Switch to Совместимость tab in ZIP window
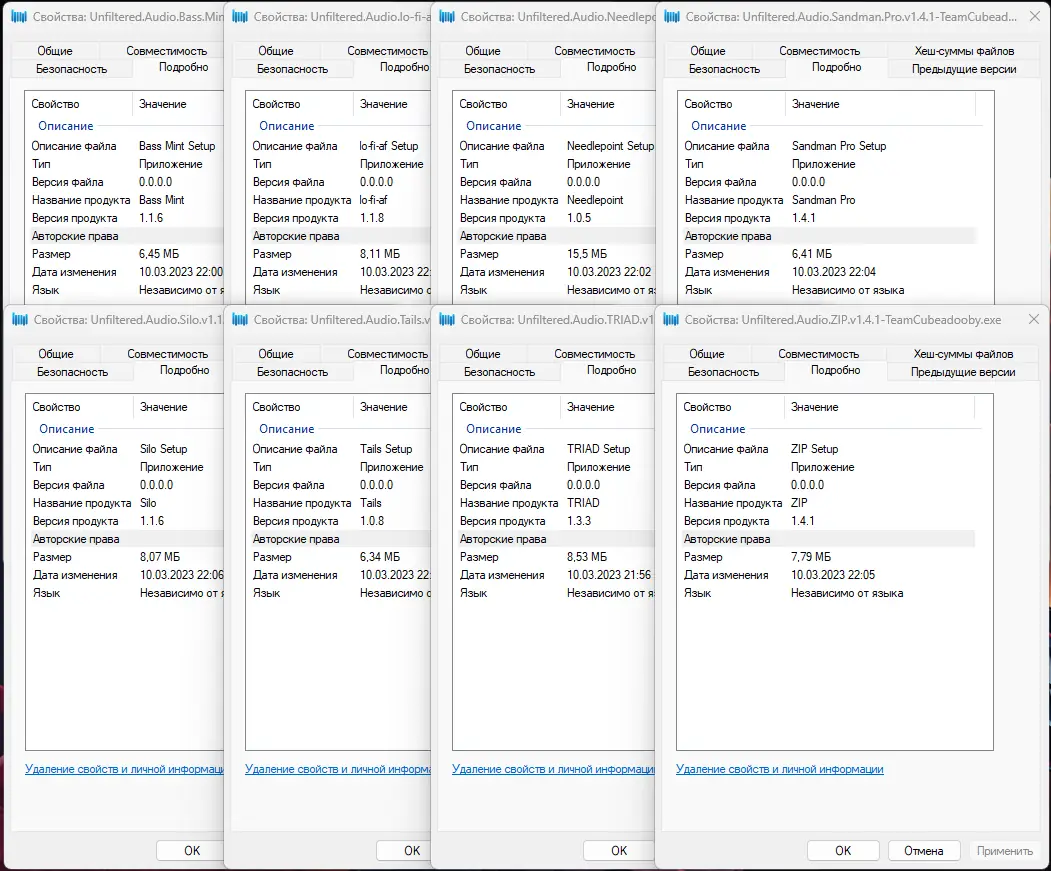The width and height of the screenshot is (1051, 871). [818, 354]
